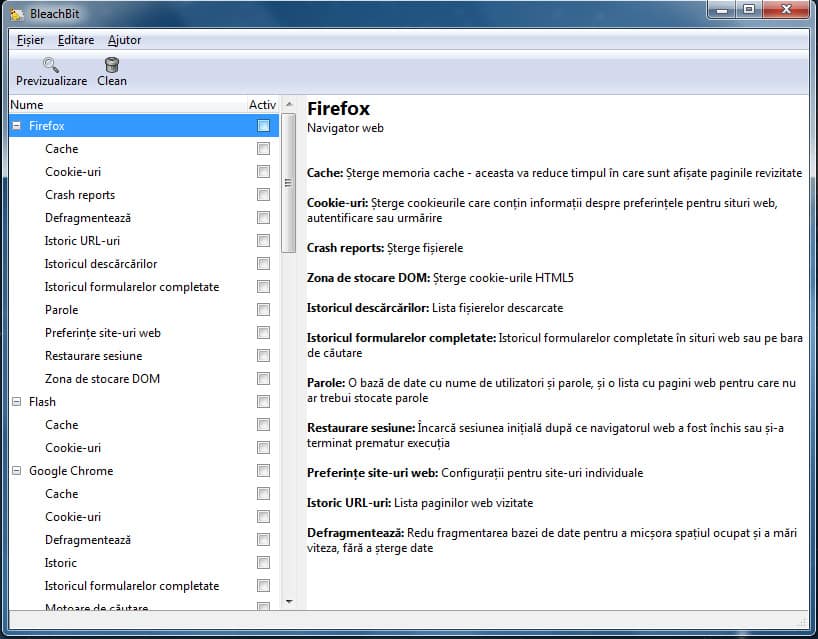Toggle the Google Chrome group checkbox
This screenshot has height=639, width=818.
[x=263, y=471]
